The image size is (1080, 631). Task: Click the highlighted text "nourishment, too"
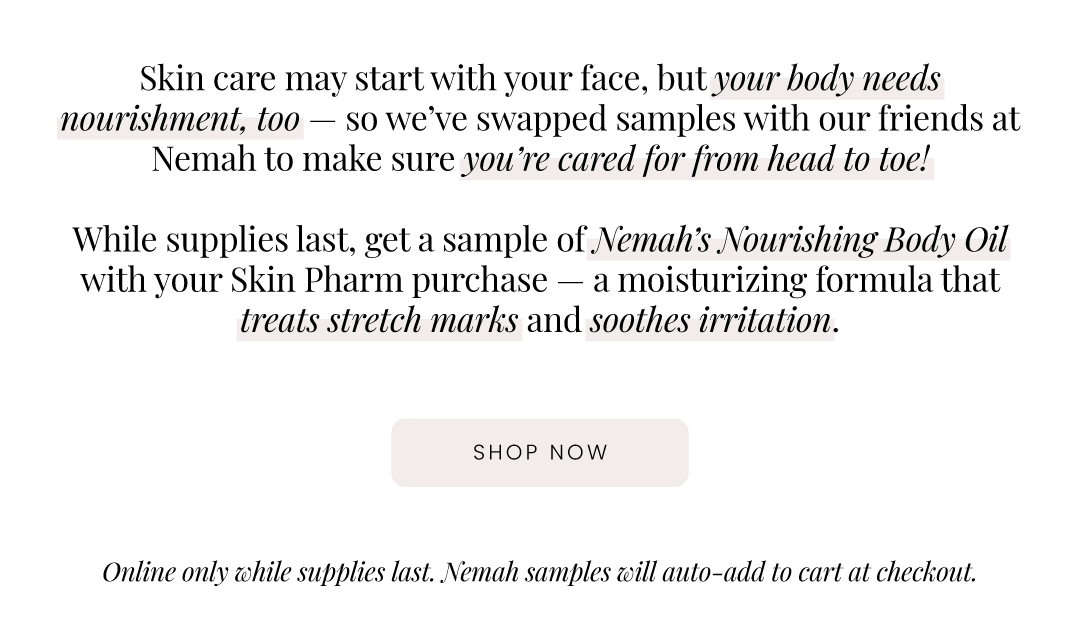pos(180,120)
